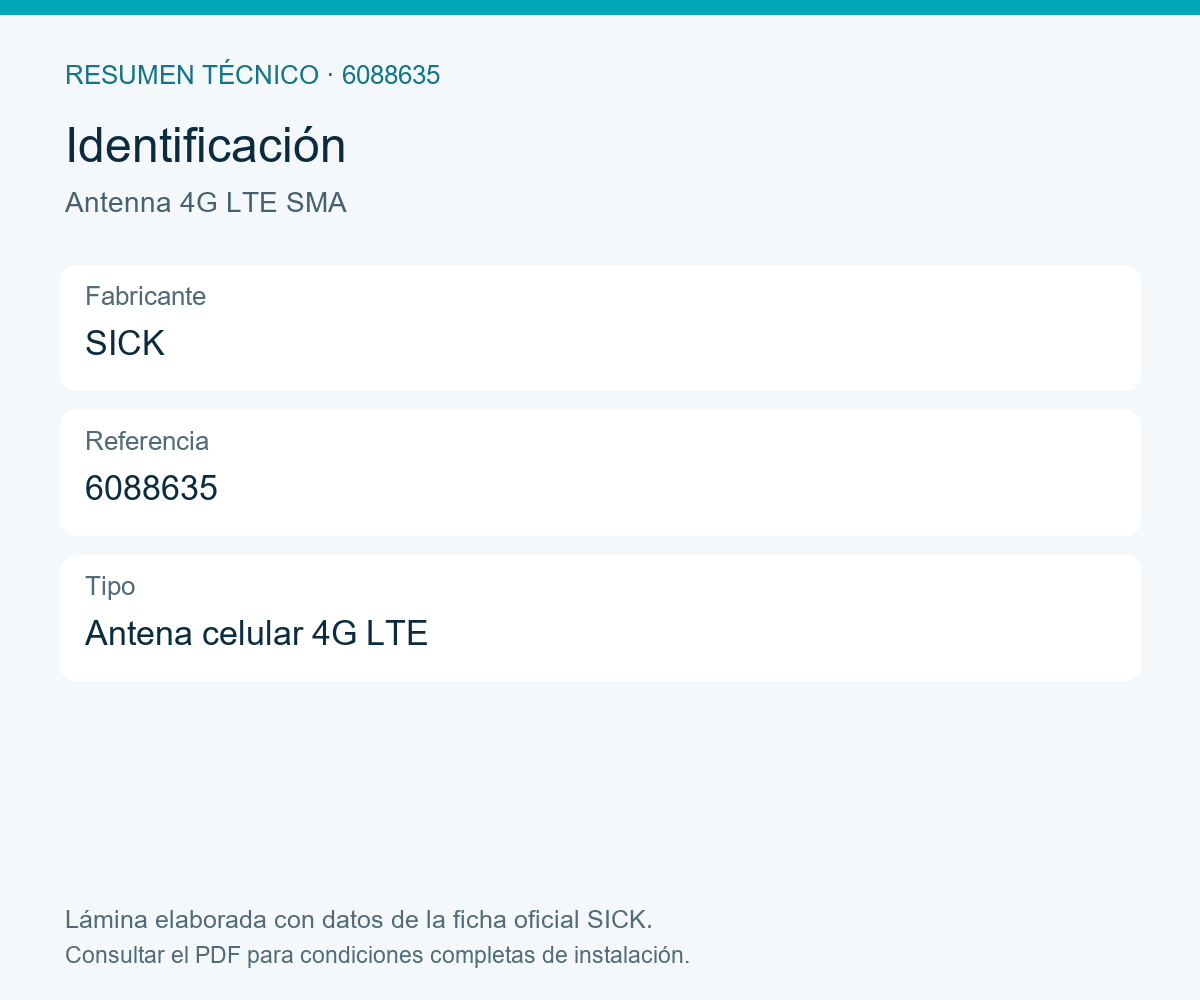Click the 'Fabricante' label
1200x1000 pixels.
145,296
